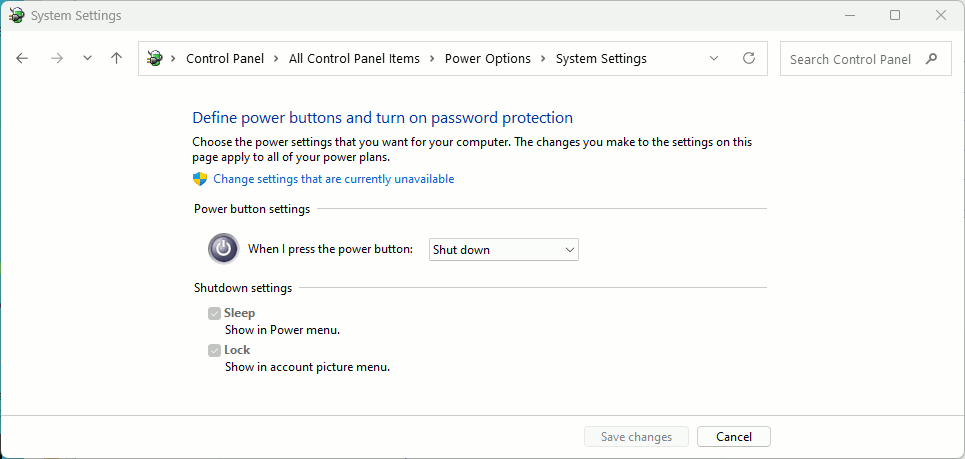This screenshot has width=965, height=459.
Task: Go back using the back arrow
Action: coord(22,58)
